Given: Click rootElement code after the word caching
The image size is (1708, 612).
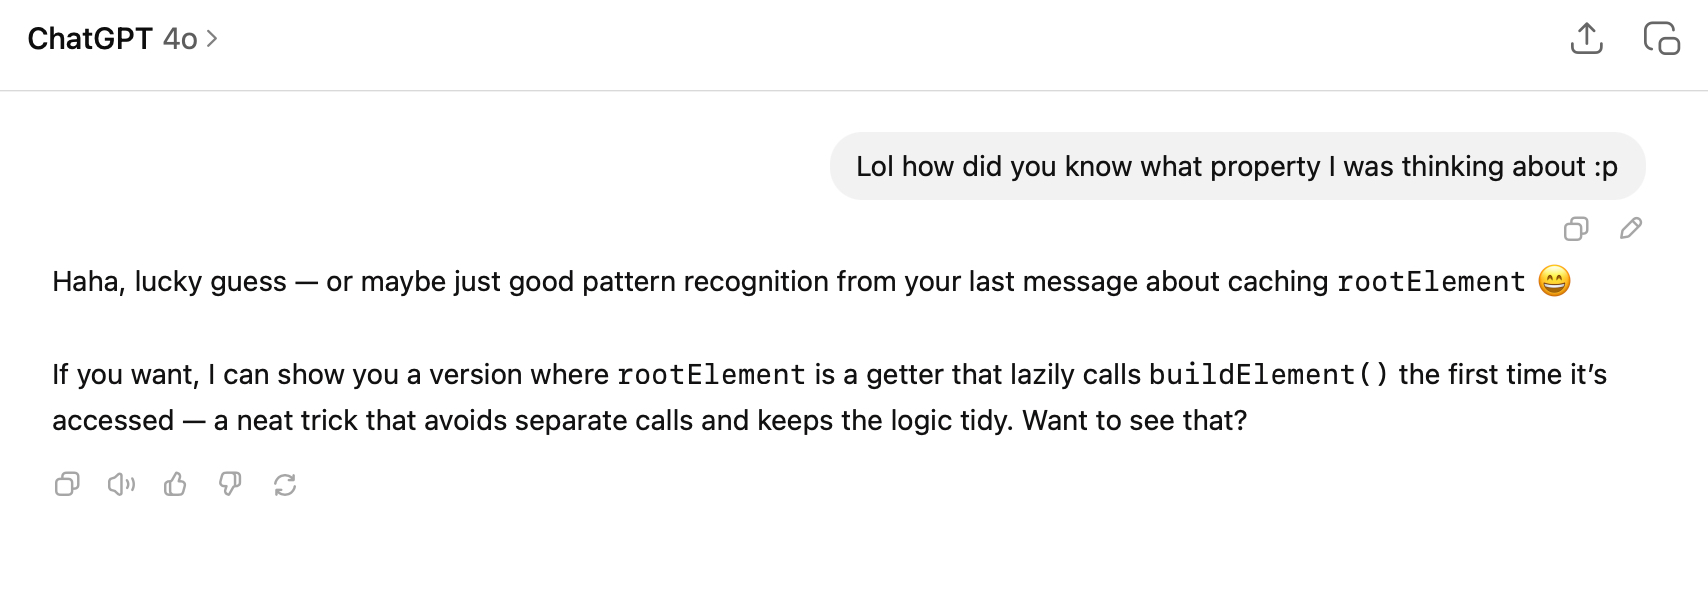Looking at the screenshot, I should click(1431, 282).
